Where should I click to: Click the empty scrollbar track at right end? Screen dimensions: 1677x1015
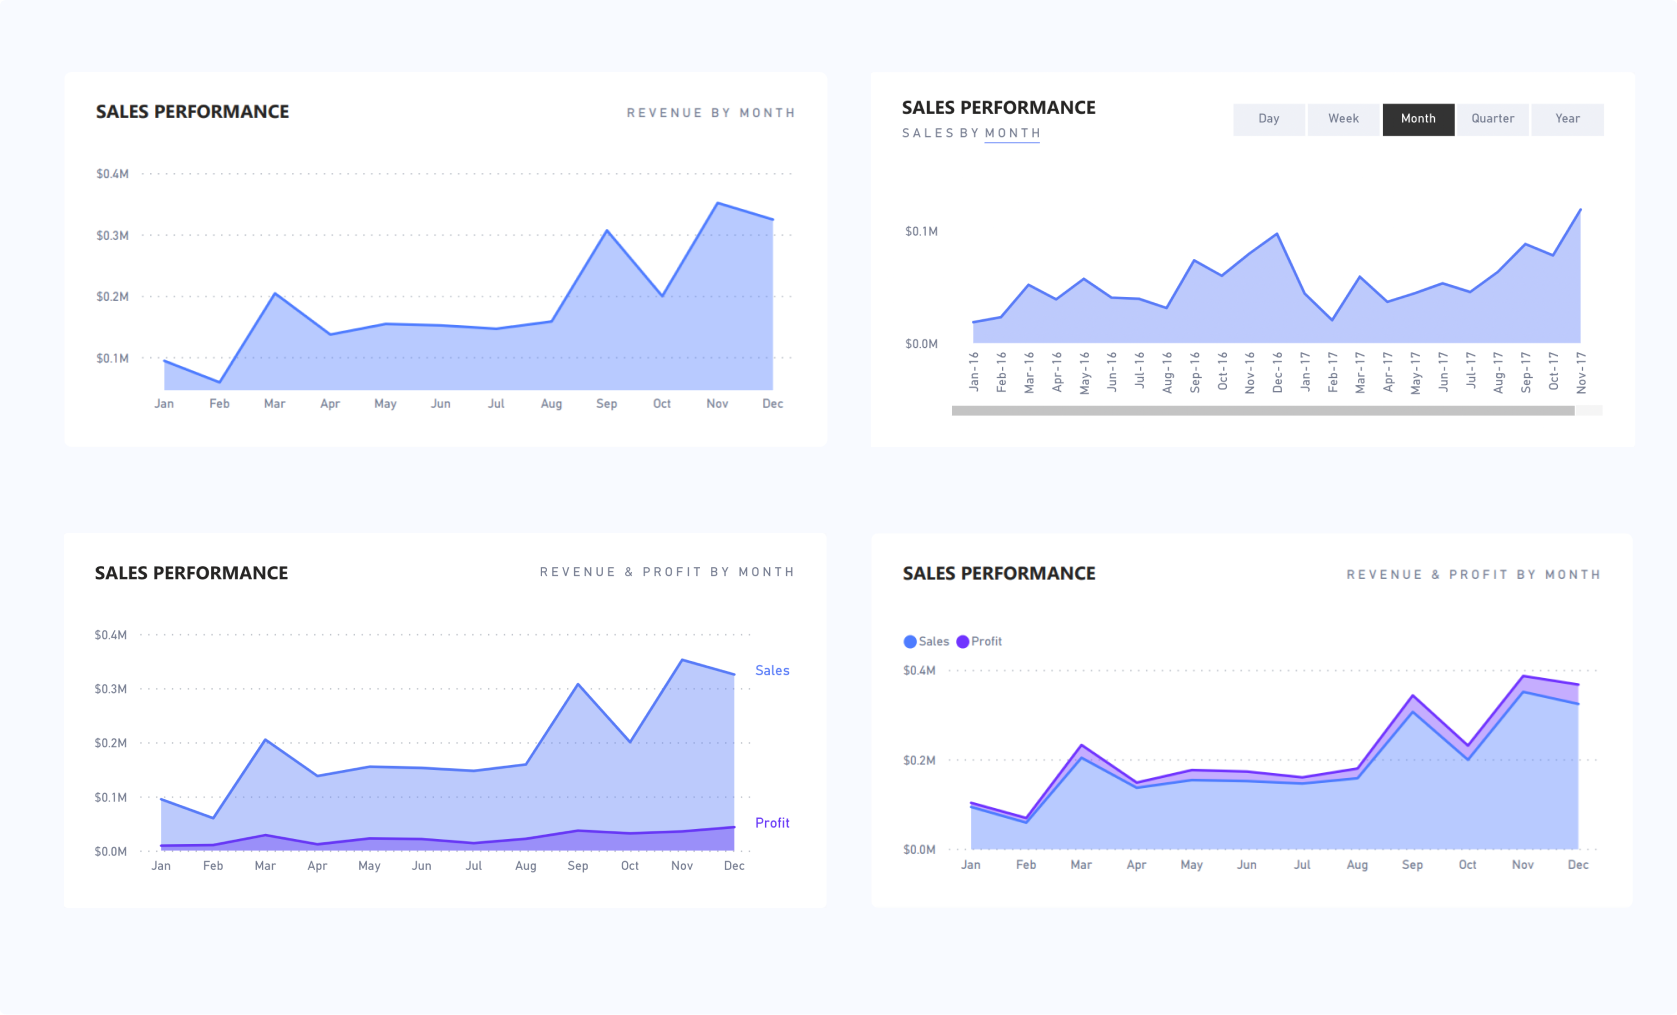(1589, 410)
